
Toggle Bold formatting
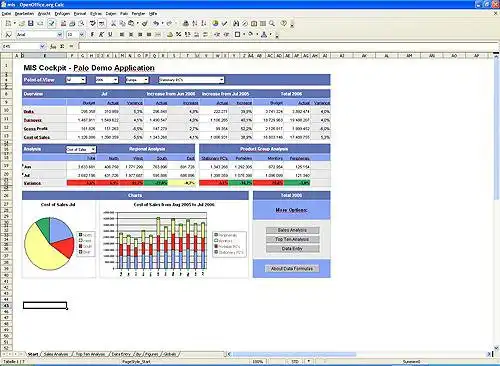tap(92, 34)
